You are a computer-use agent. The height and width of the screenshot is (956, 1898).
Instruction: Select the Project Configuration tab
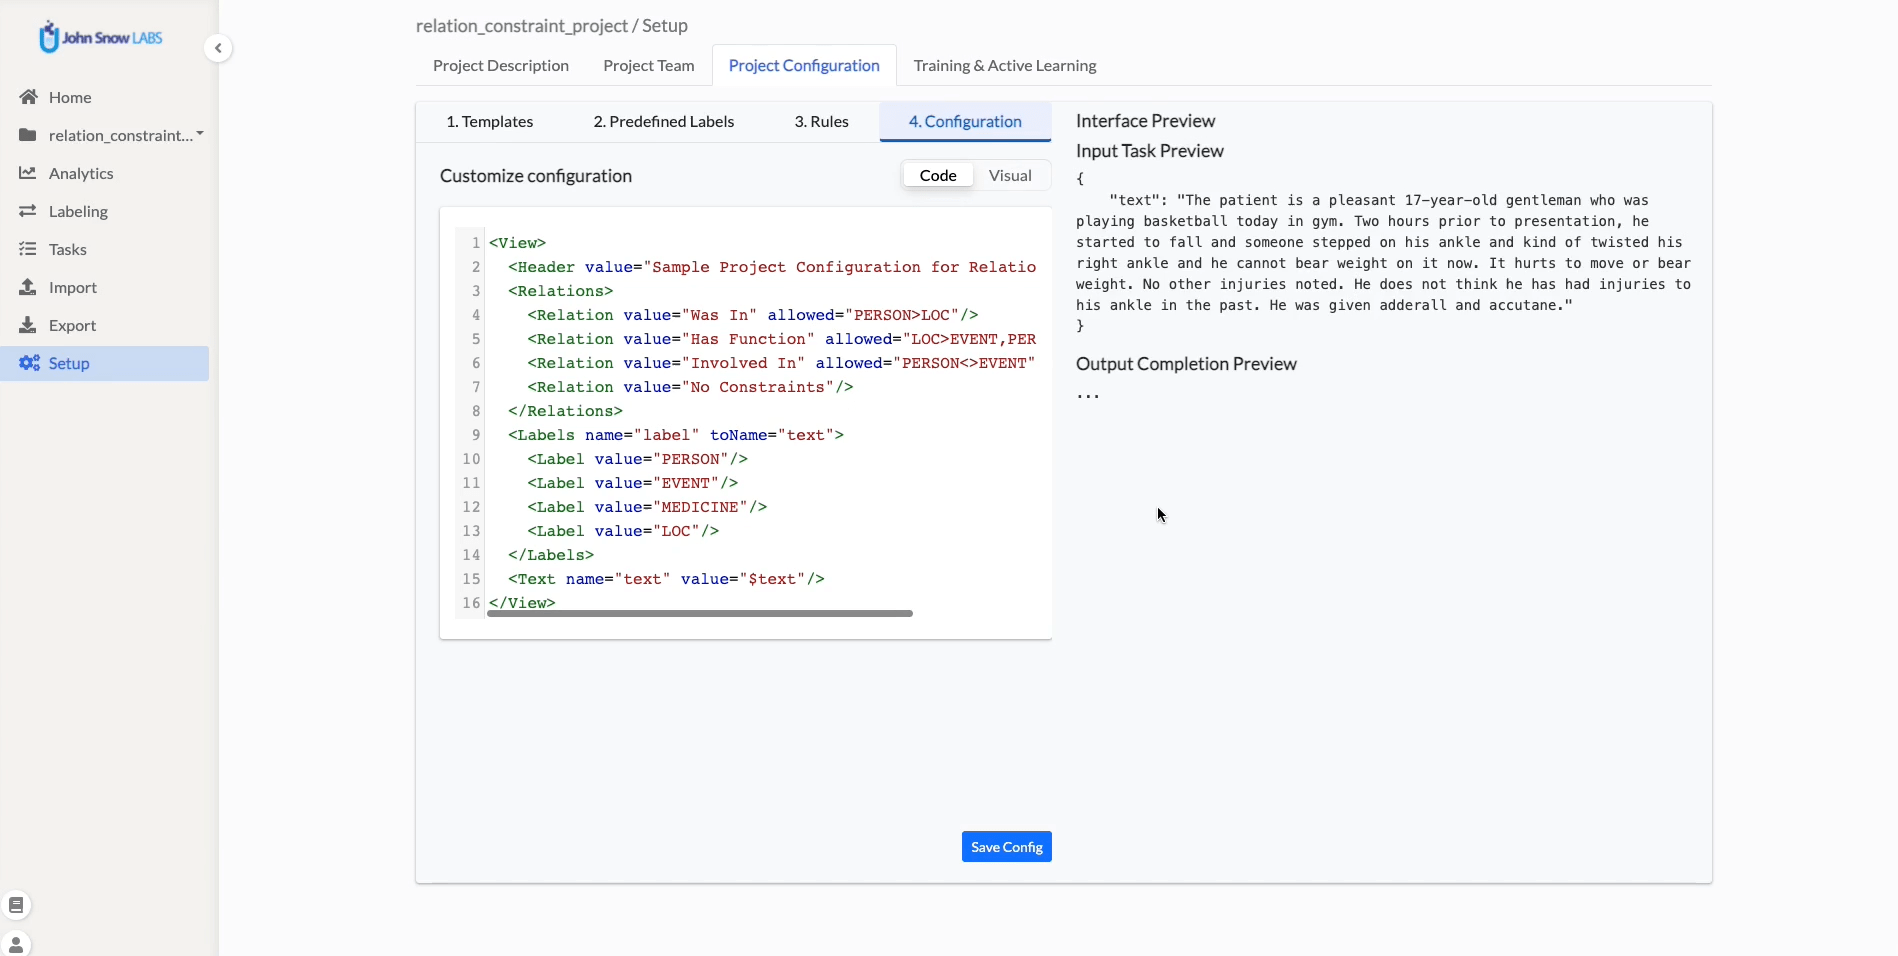point(804,65)
